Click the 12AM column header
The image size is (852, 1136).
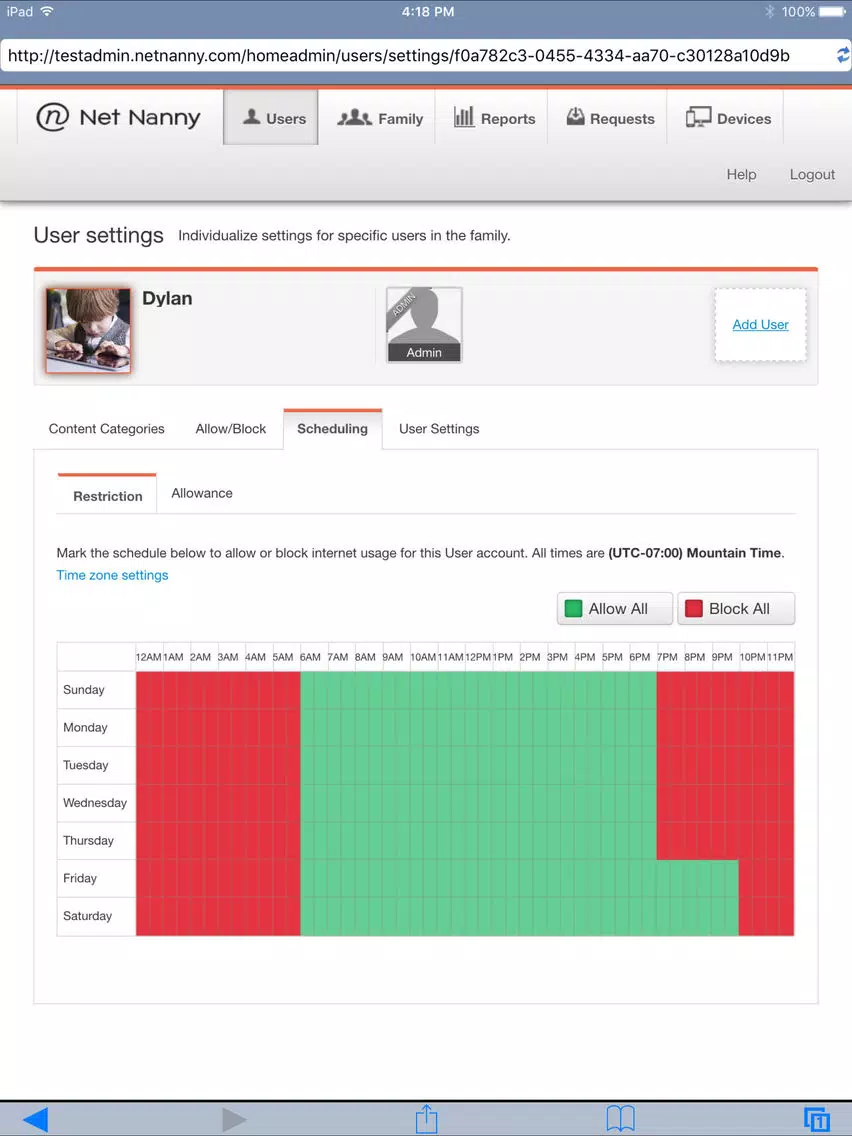(x=149, y=657)
